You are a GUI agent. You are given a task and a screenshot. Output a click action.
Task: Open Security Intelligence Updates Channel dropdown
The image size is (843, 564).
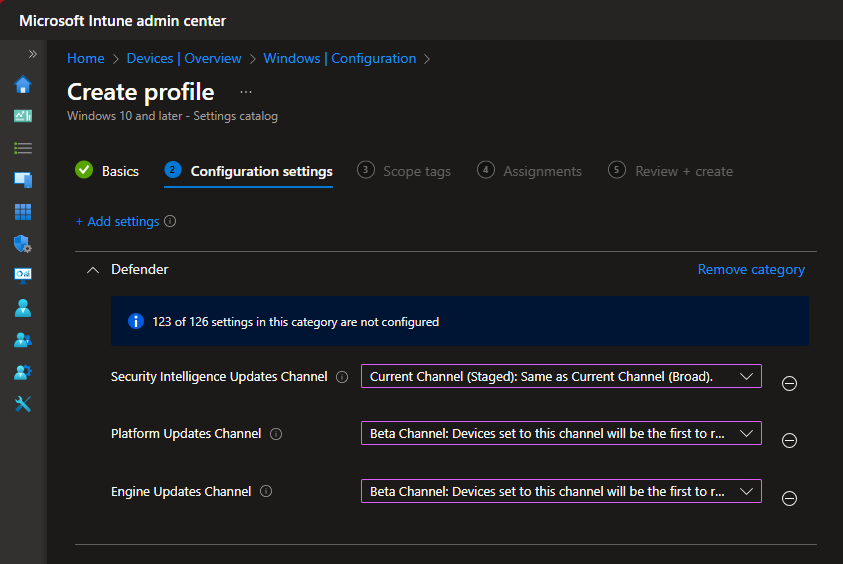click(561, 376)
